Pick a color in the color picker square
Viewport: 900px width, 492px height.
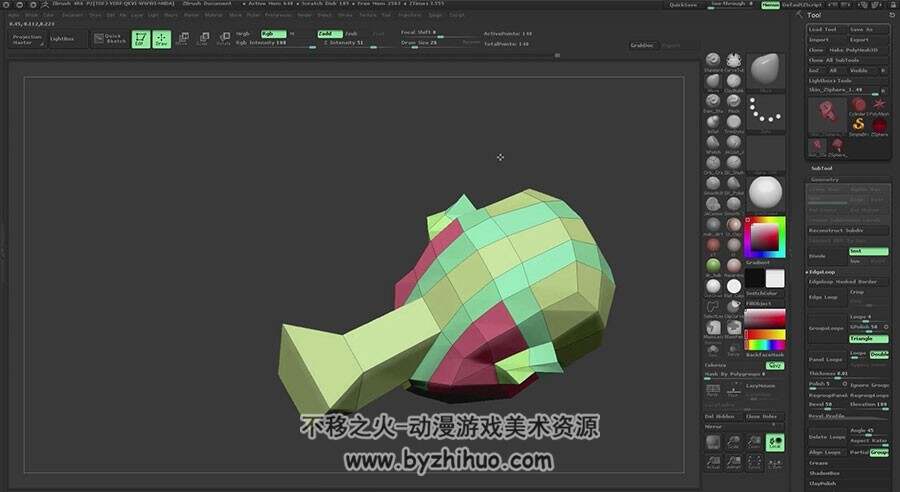(x=765, y=236)
